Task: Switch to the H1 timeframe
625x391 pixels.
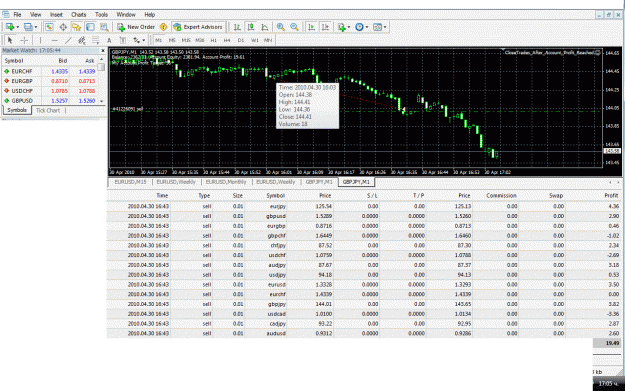Action: pos(214,40)
